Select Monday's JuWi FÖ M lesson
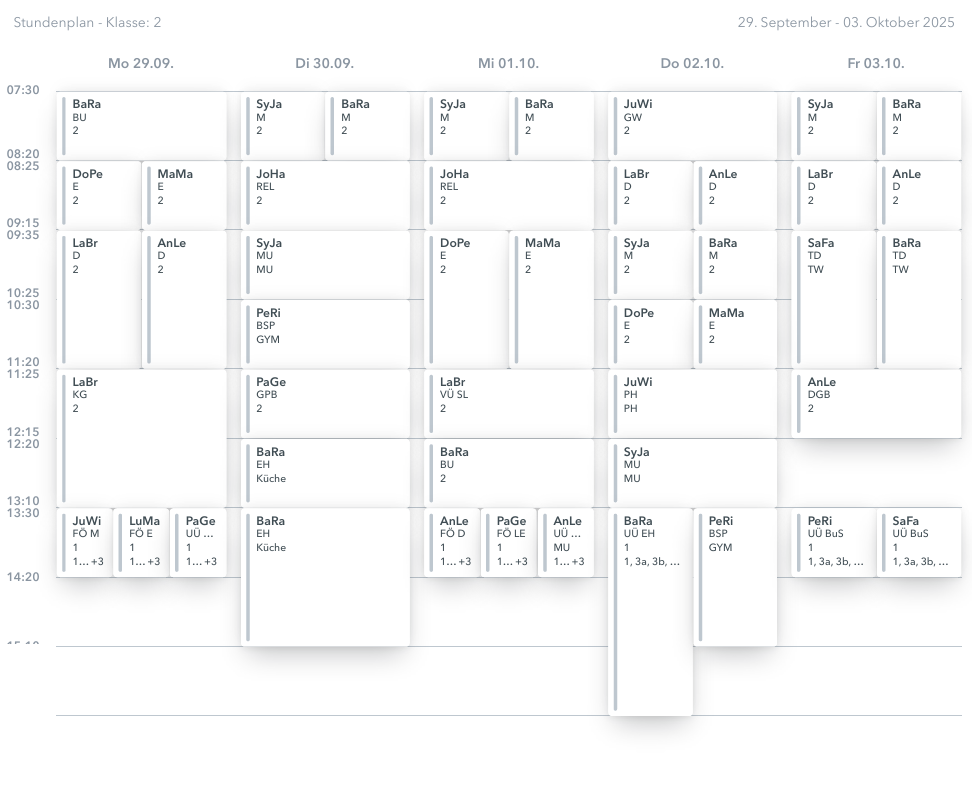 coord(84,542)
